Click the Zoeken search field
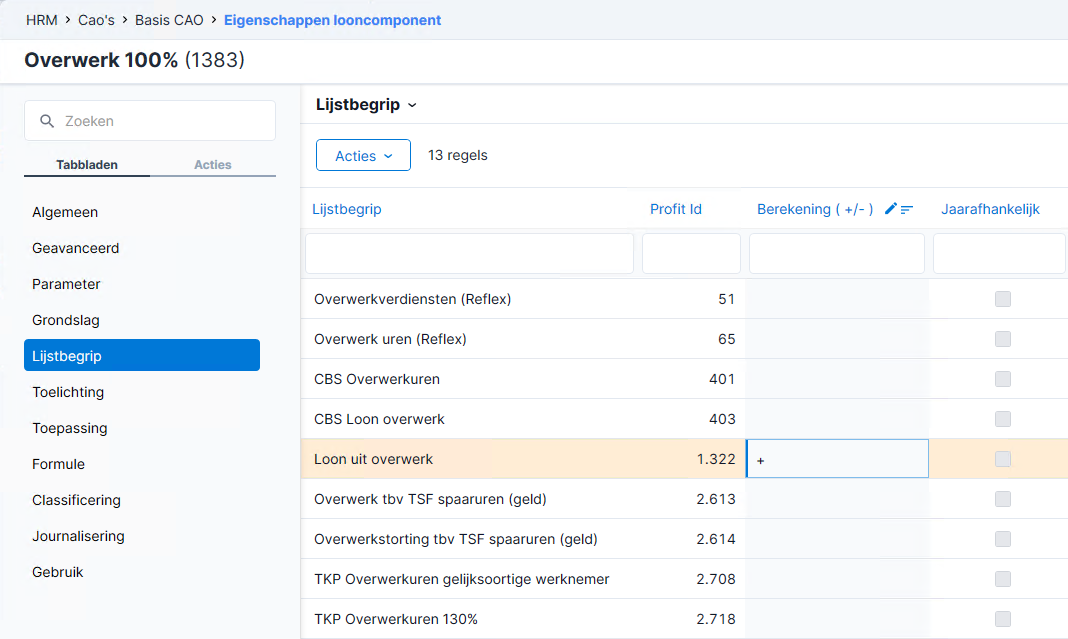 150,121
